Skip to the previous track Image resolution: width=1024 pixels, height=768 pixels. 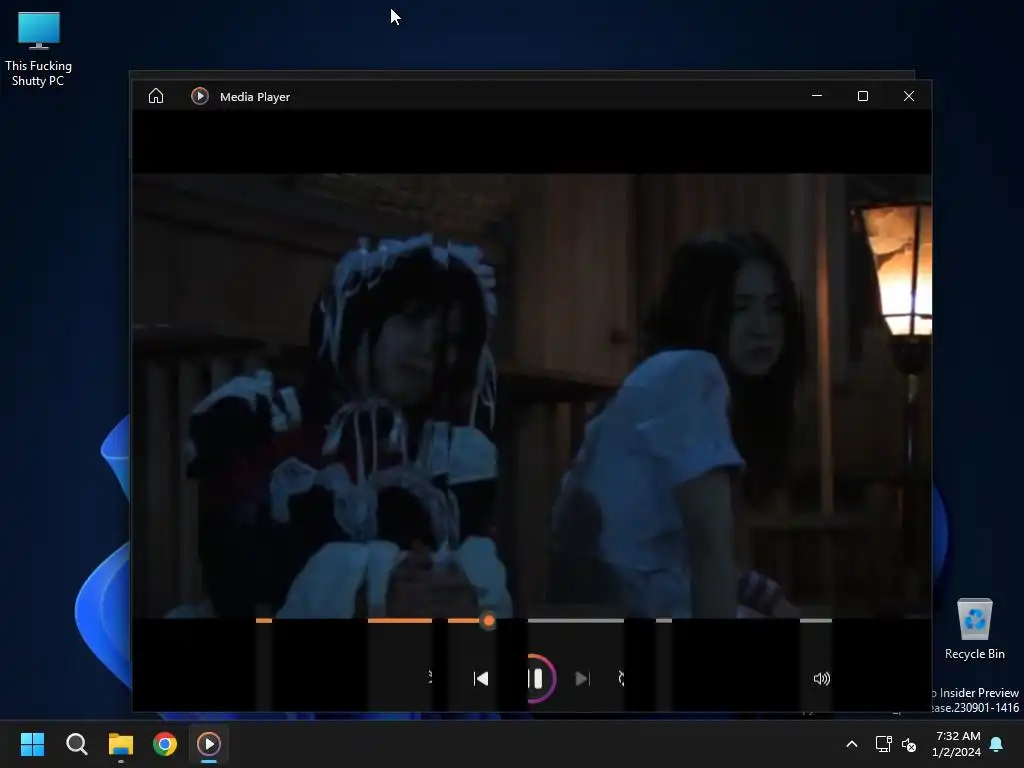pyautogui.click(x=481, y=679)
